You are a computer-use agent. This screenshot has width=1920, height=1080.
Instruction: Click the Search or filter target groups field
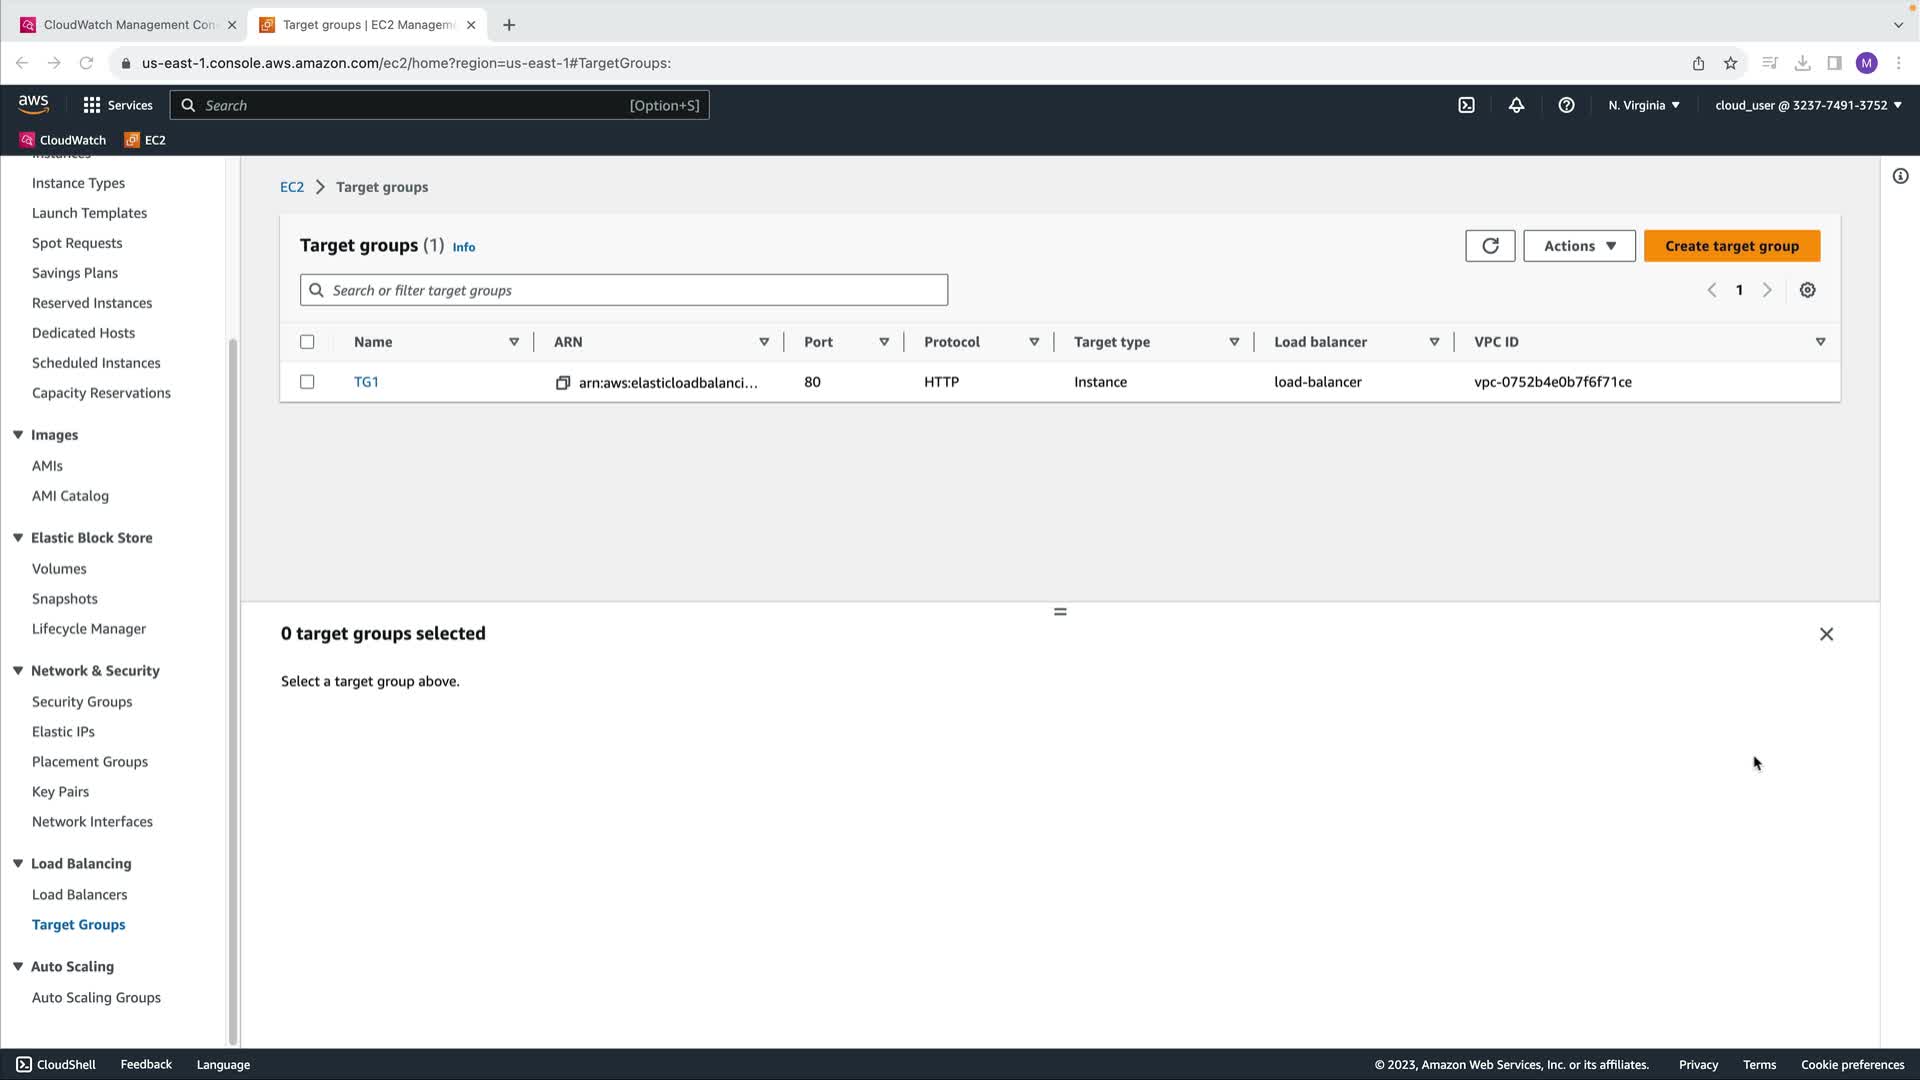(623, 290)
